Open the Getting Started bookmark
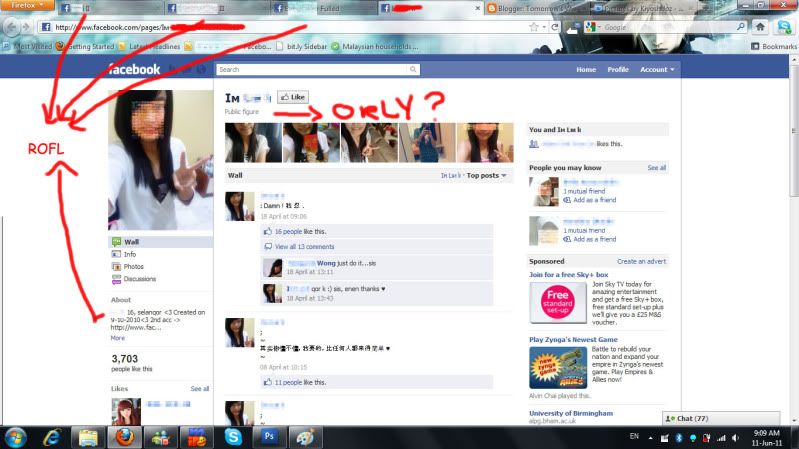 coord(85,46)
